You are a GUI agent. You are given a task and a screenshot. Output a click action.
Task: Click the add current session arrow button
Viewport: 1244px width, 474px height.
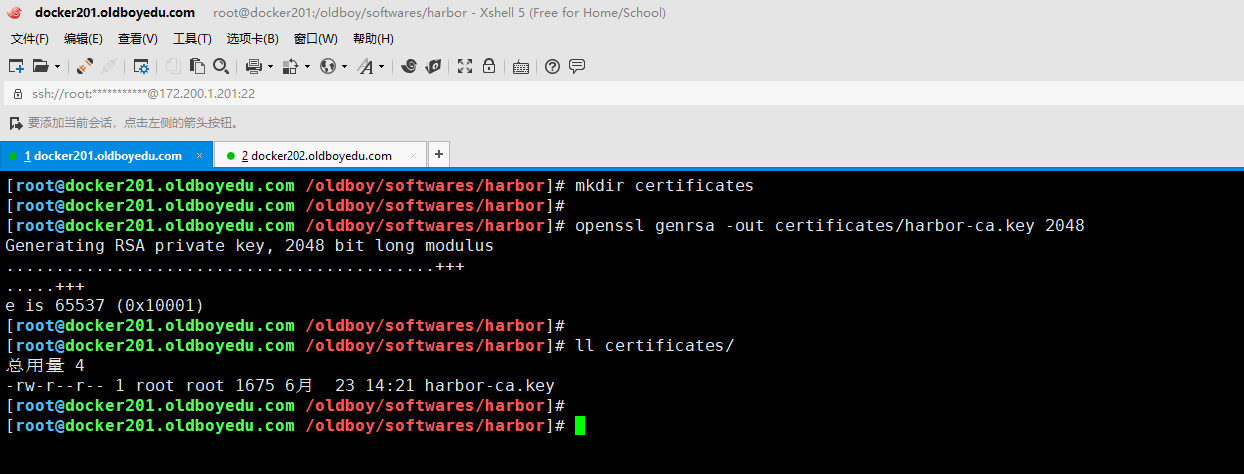(x=15, y=123)
